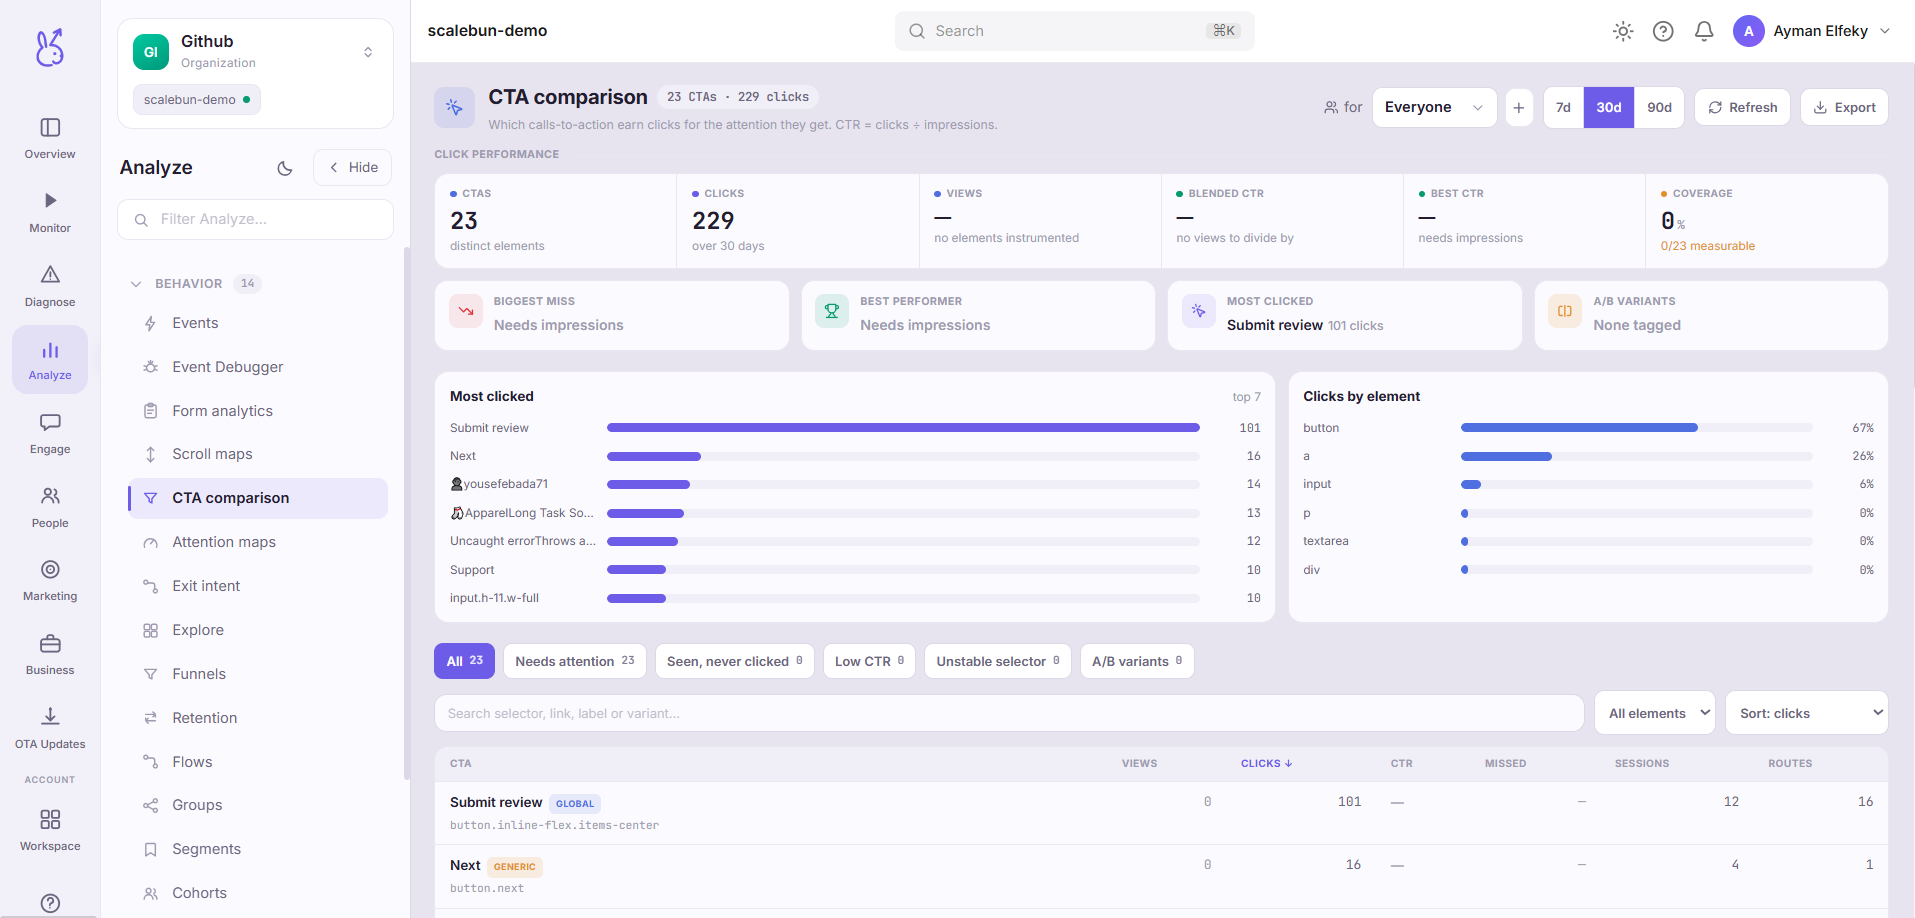Sort table by CLICKS column header
This screenshot has height=918, width=1915.
point(1266,763)
